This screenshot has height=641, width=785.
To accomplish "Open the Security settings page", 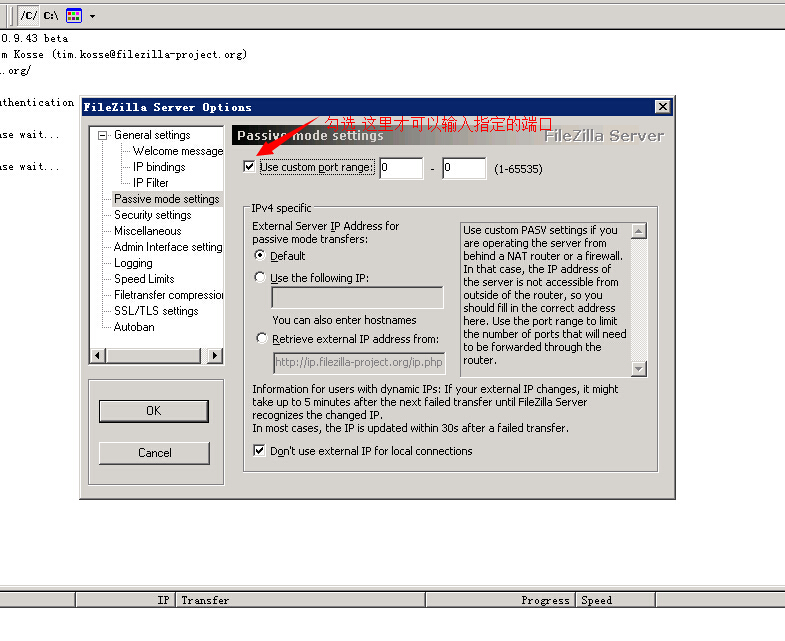I will 153,215.
